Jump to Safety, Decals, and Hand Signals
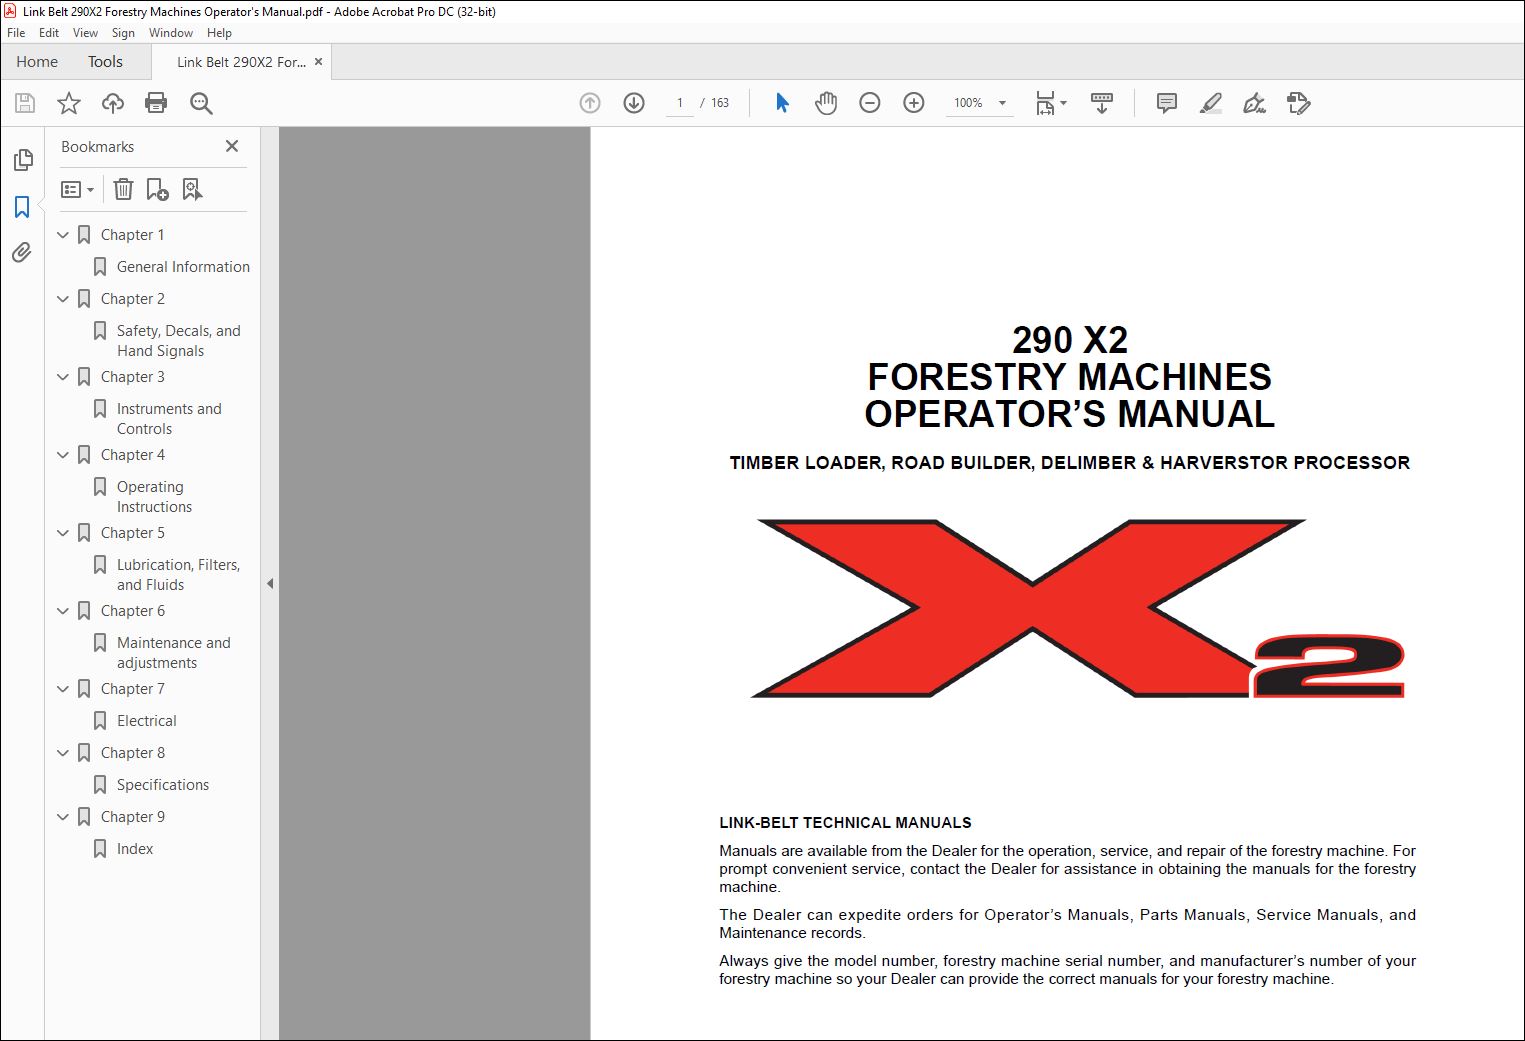 tap(179, 341)
